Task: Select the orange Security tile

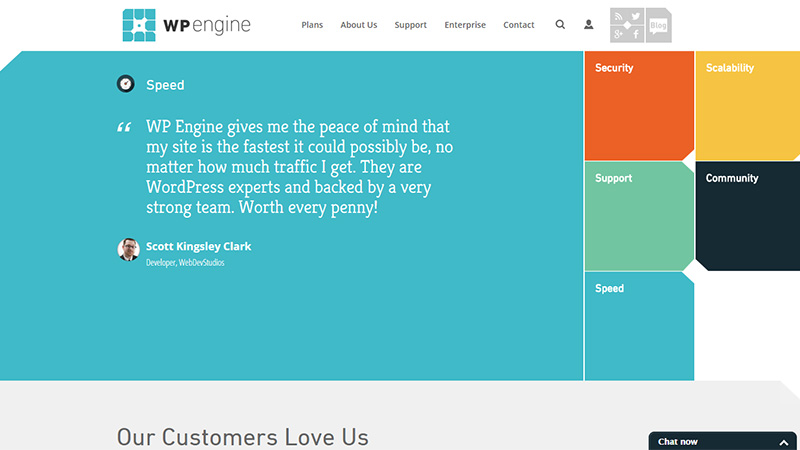Action: [x=639, y=106]
